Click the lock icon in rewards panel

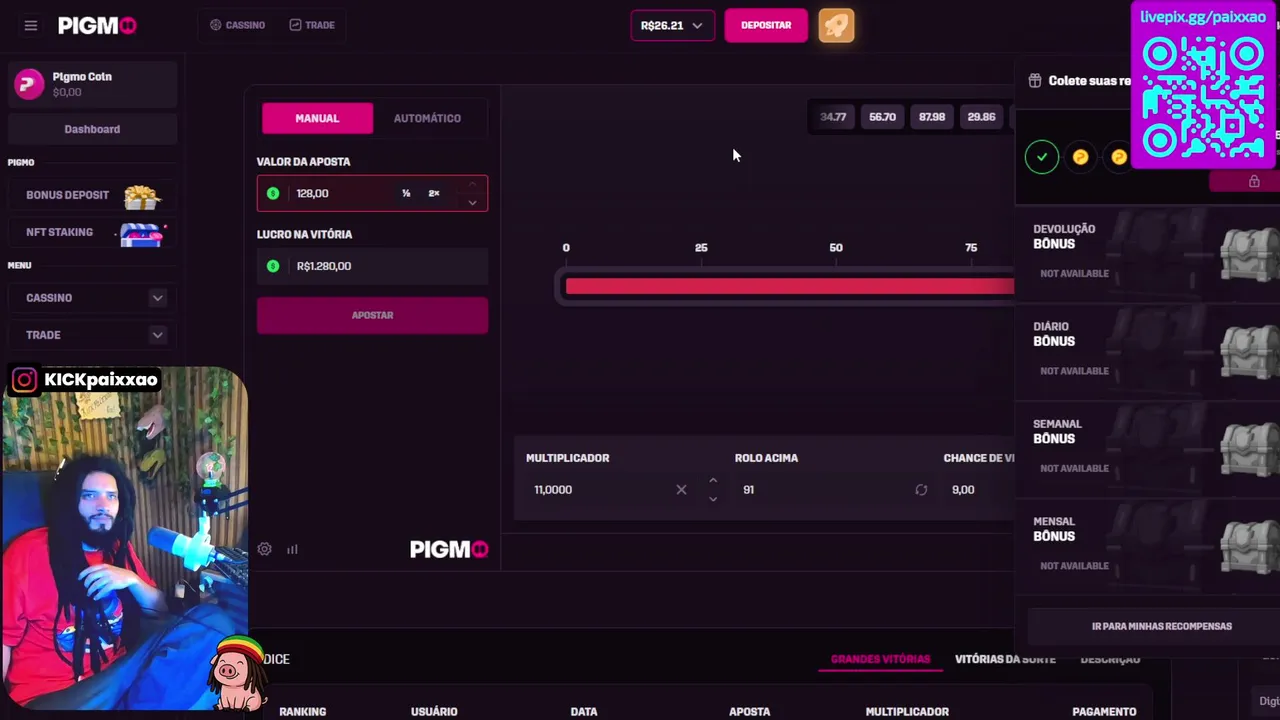1254,181
